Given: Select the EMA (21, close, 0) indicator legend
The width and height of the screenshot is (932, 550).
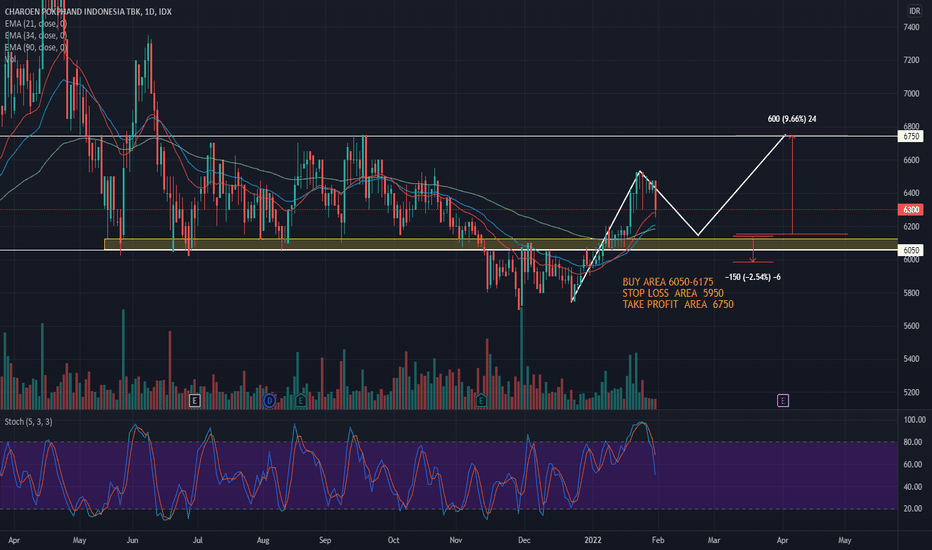Looking at the screenshot, I should click(36, 24).
